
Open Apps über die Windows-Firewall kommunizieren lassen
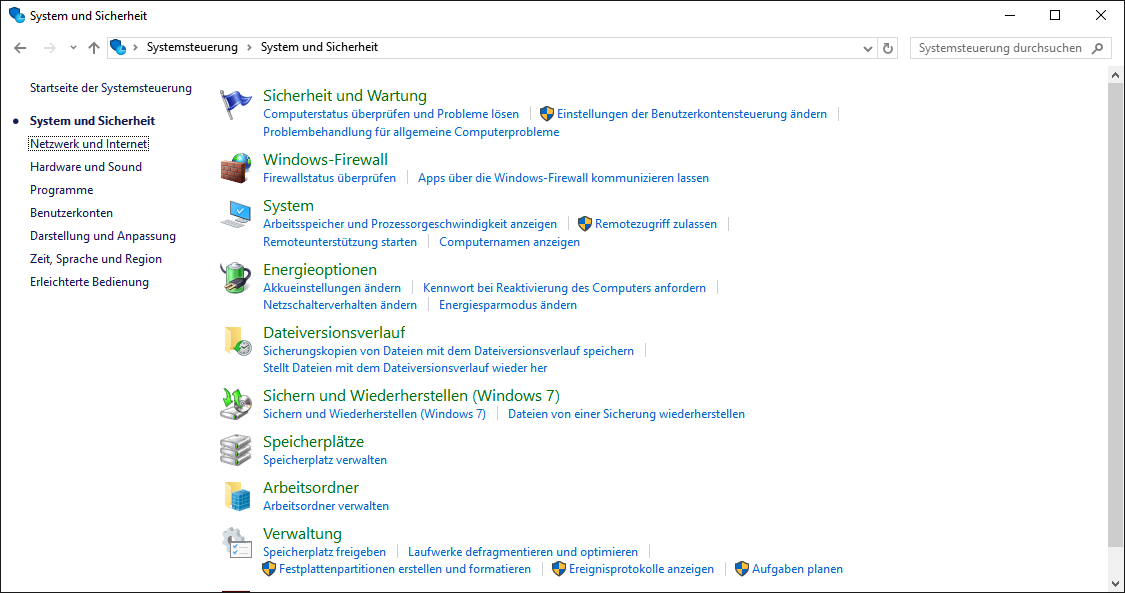563,178
